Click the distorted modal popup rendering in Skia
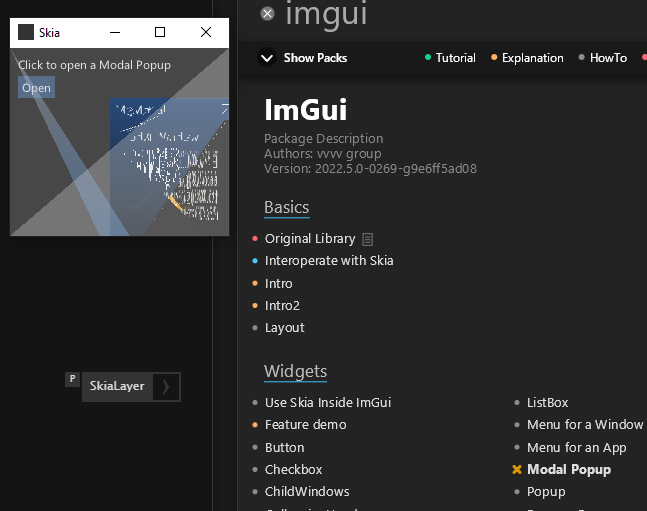This screenshot has width=647, height=511. click(169, 167)
